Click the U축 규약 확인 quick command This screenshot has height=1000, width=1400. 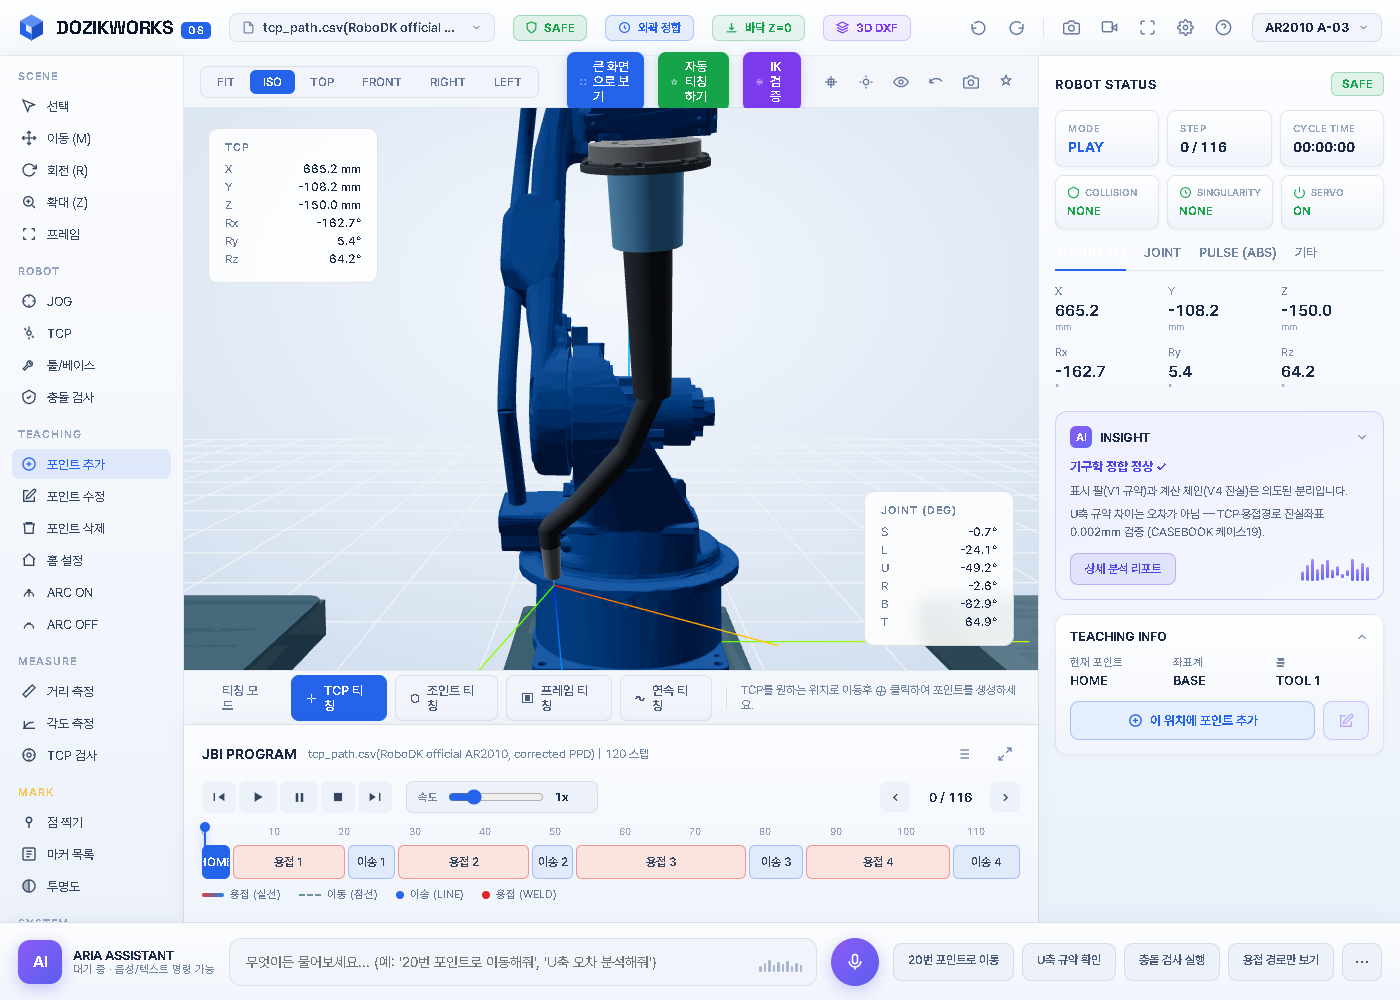coord(1069,961)
